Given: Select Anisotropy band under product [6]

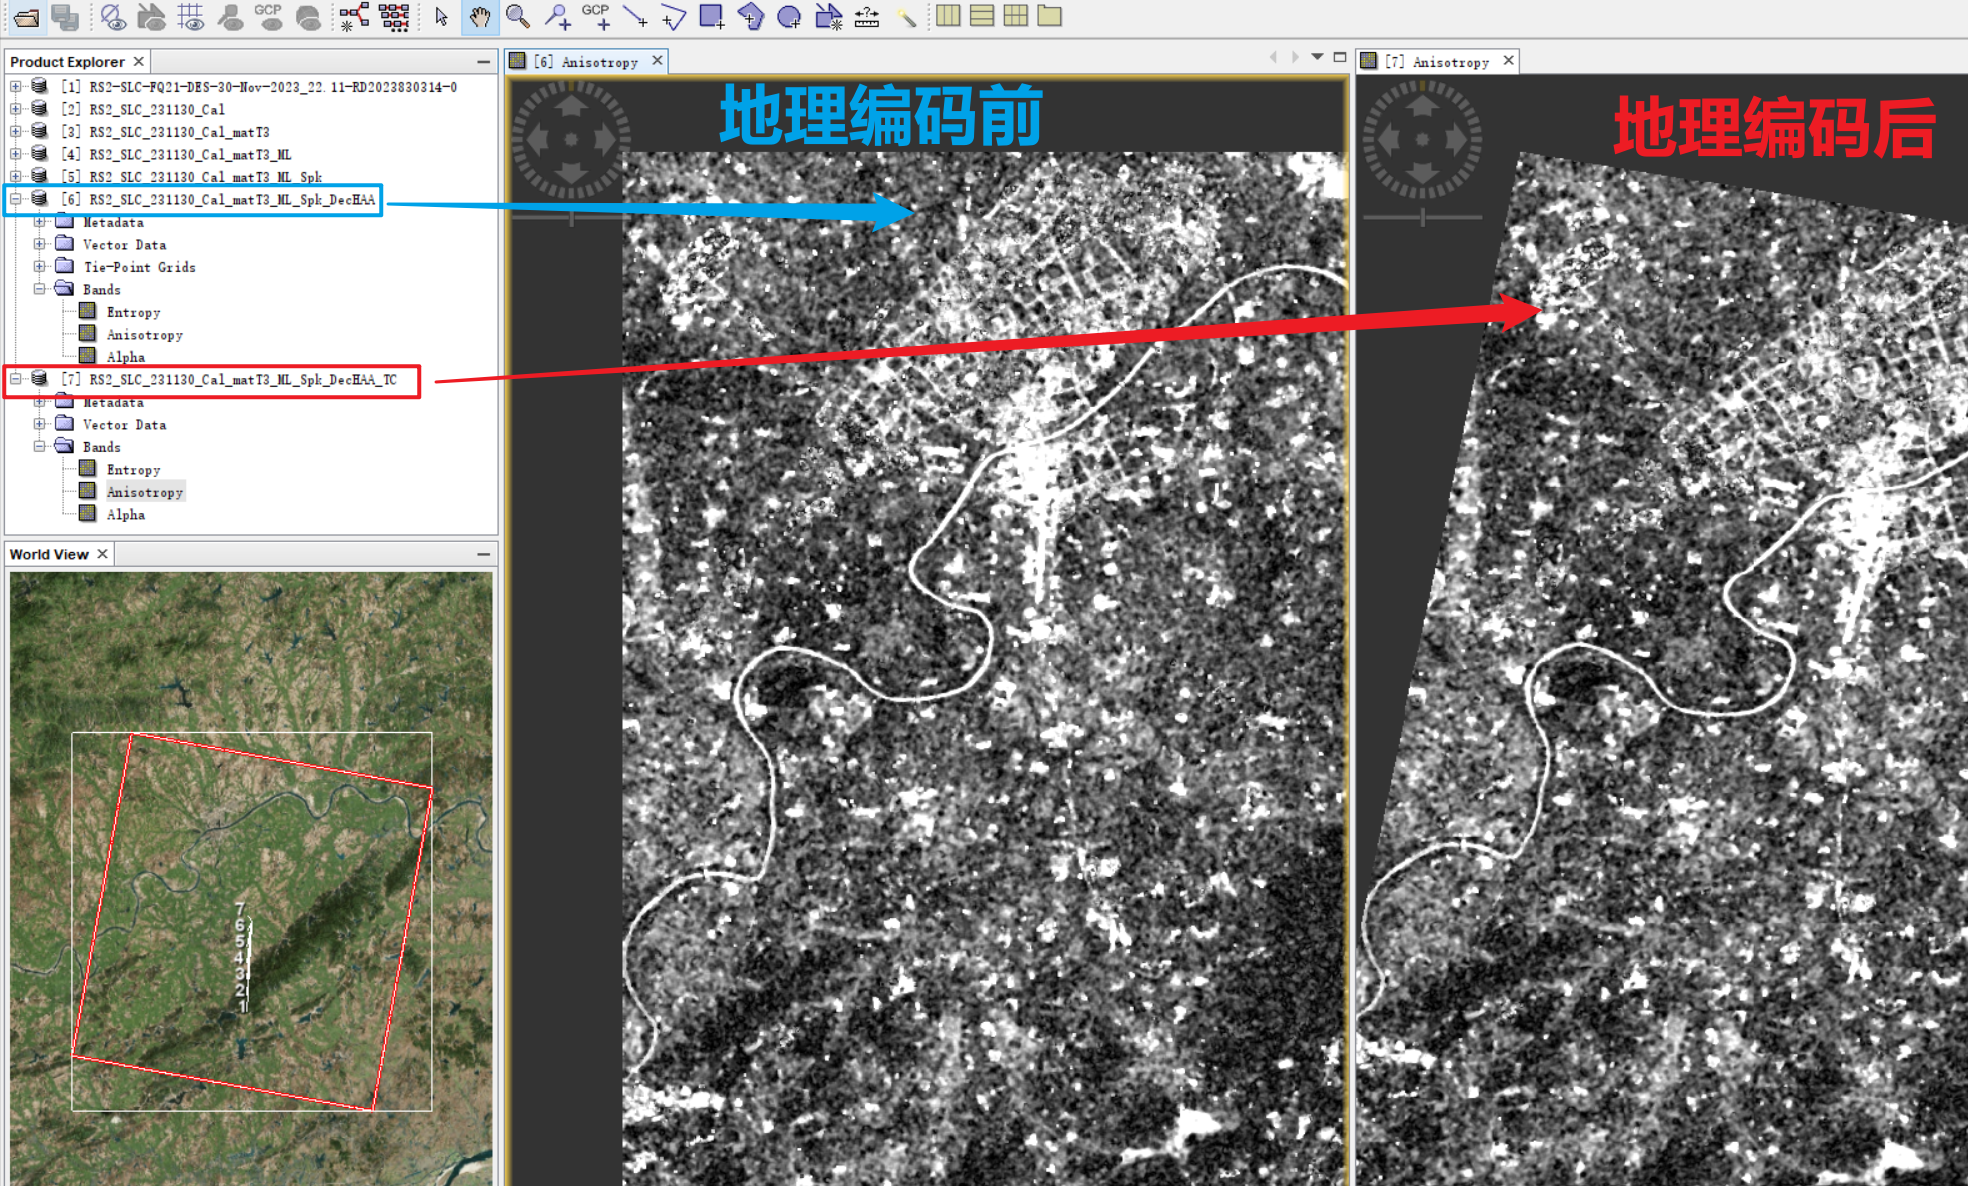Looking at the screenshot, I should tap(144, 335).
